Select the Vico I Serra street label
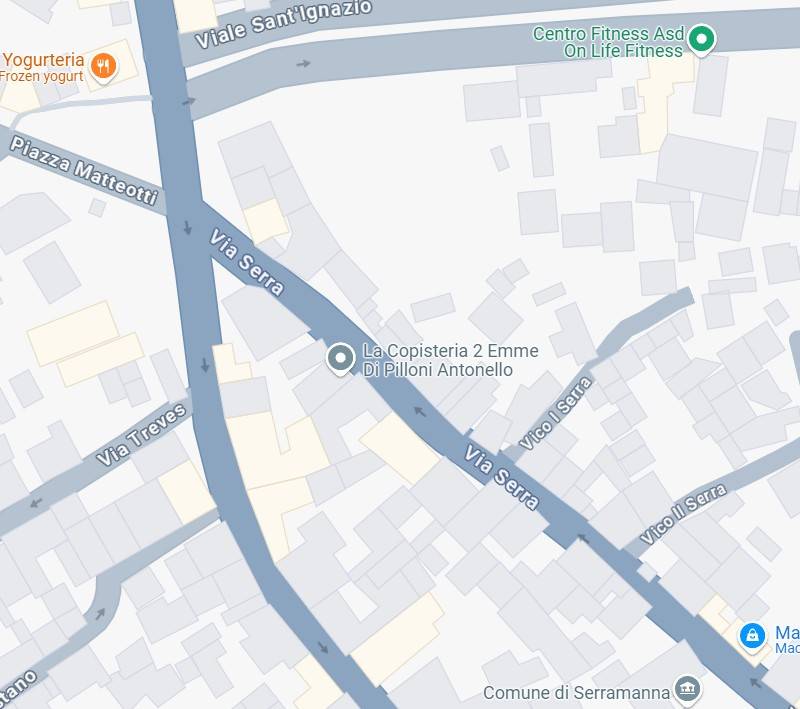Viewport: 800px width, 709px height. tap(556, 413)
